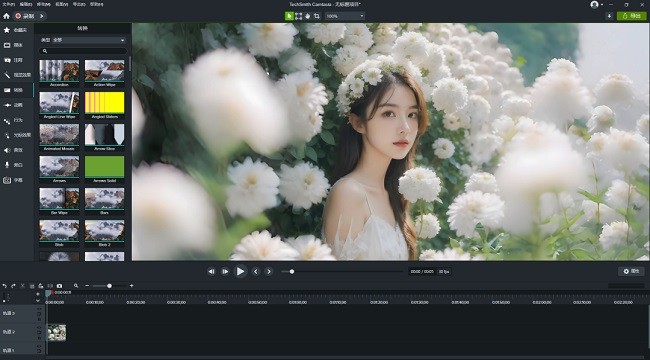Redo the last timeline action
The image size is (650, 360).
point(13,286)
